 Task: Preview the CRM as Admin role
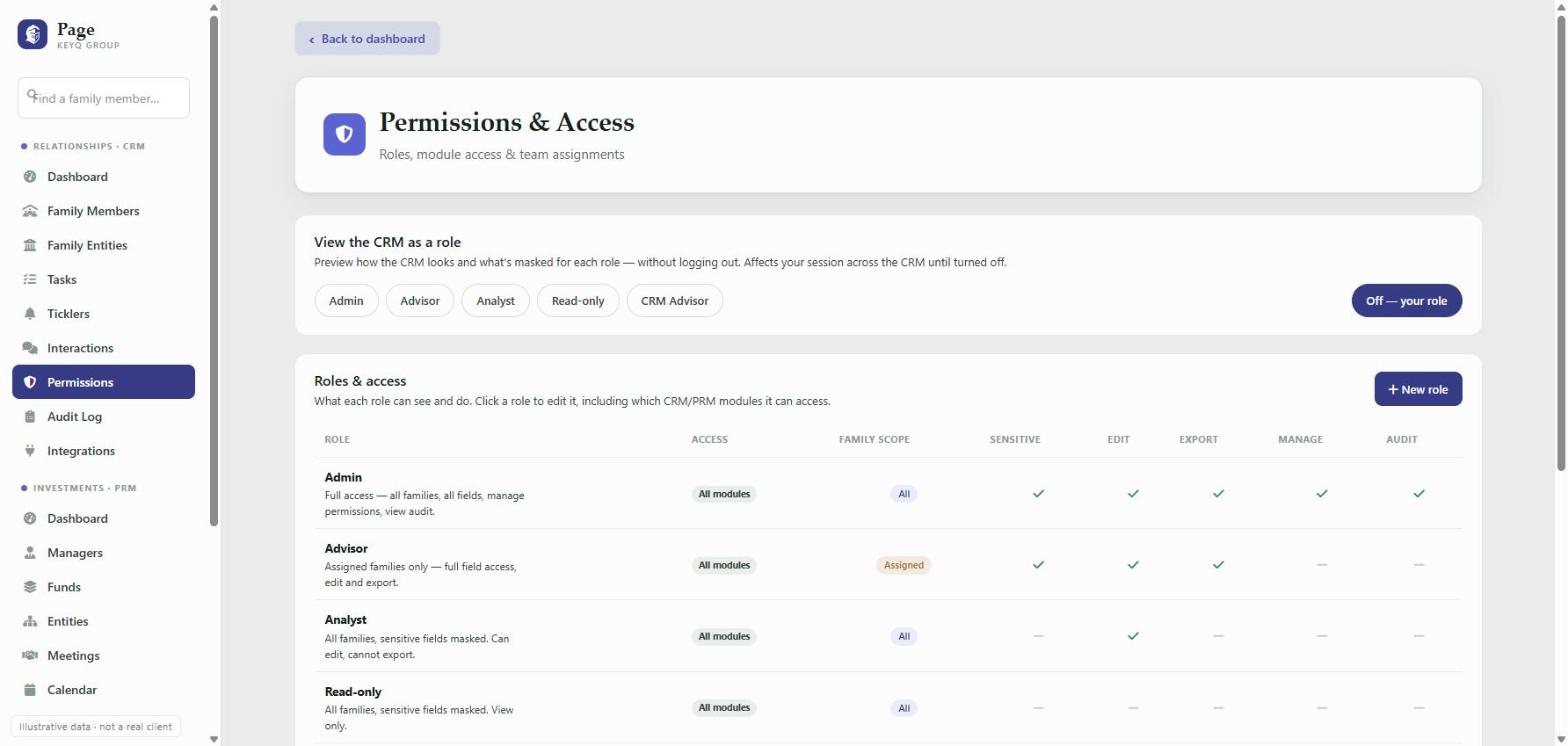point(346,301)
